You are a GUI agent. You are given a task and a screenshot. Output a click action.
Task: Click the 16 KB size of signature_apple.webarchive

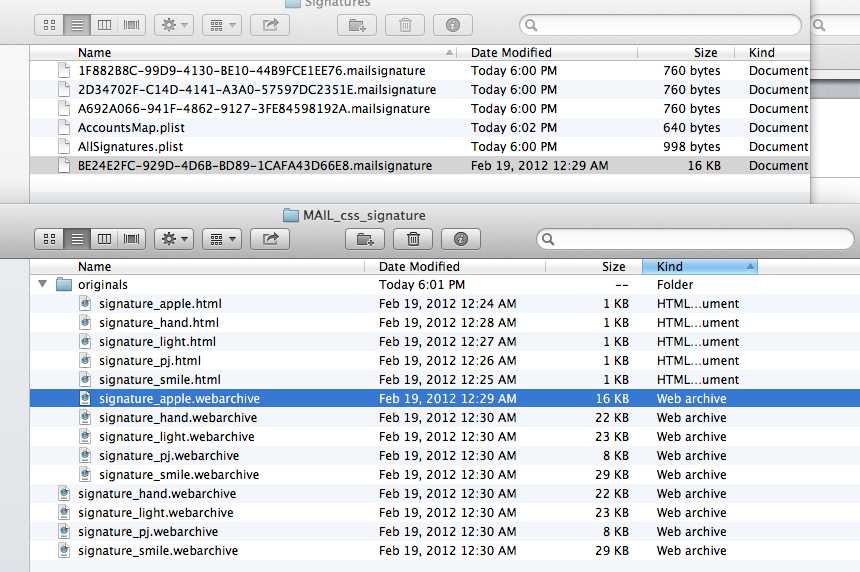point(612,399)
